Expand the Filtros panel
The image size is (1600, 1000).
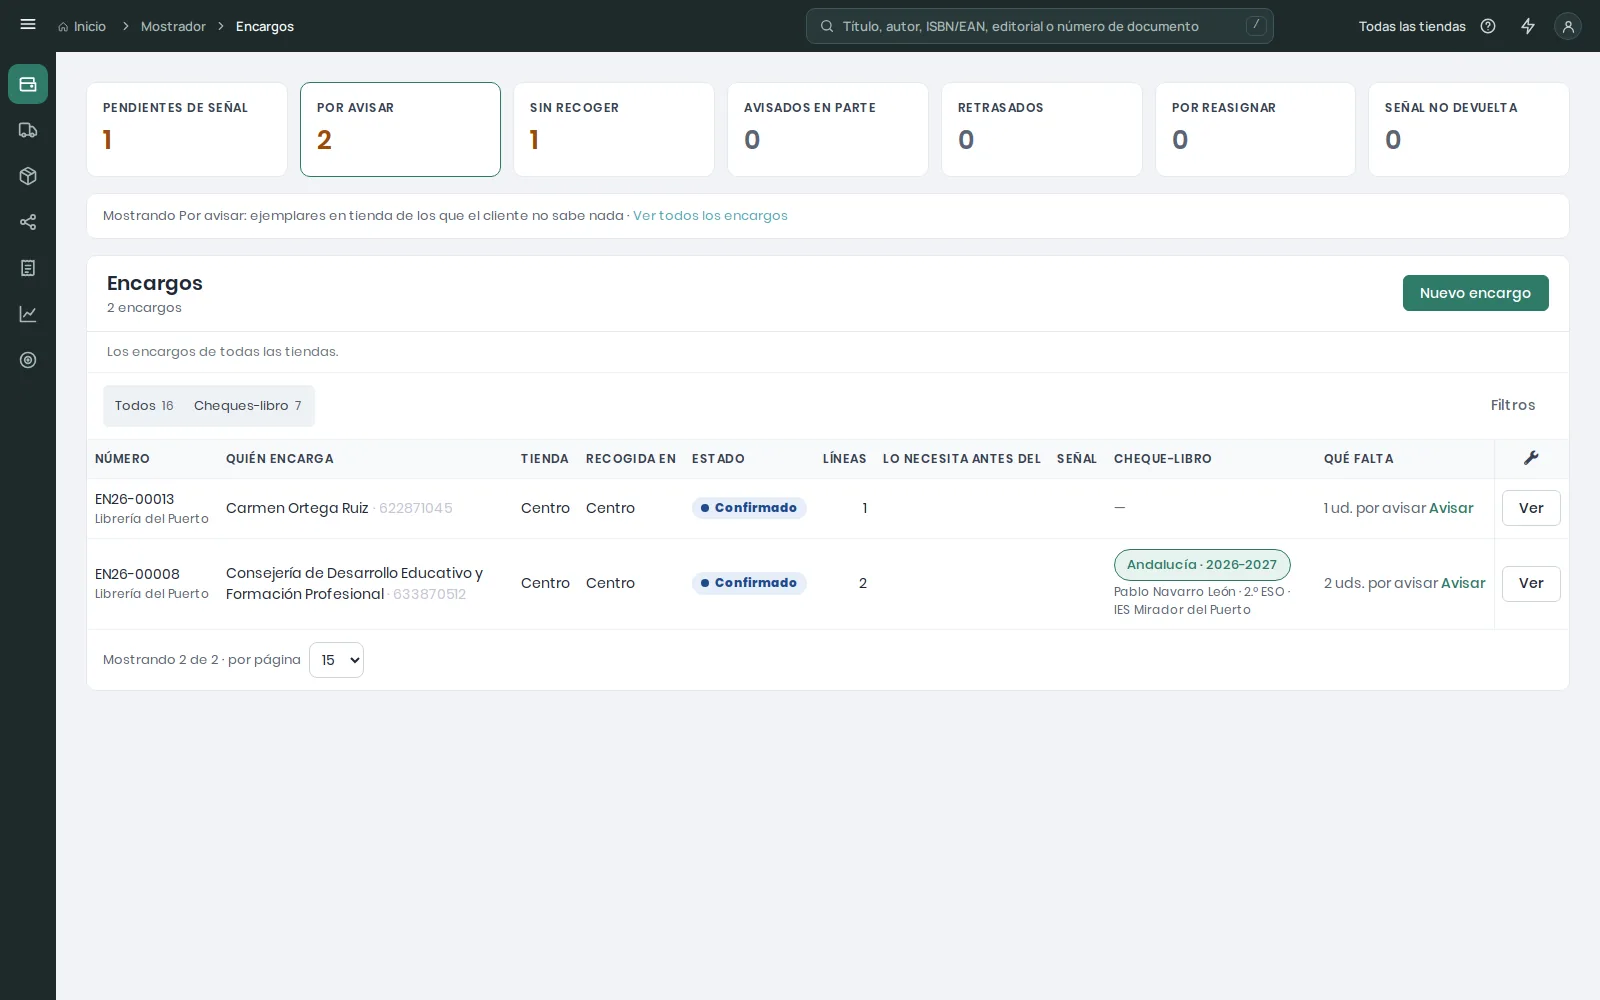[x=1512, y=405]
